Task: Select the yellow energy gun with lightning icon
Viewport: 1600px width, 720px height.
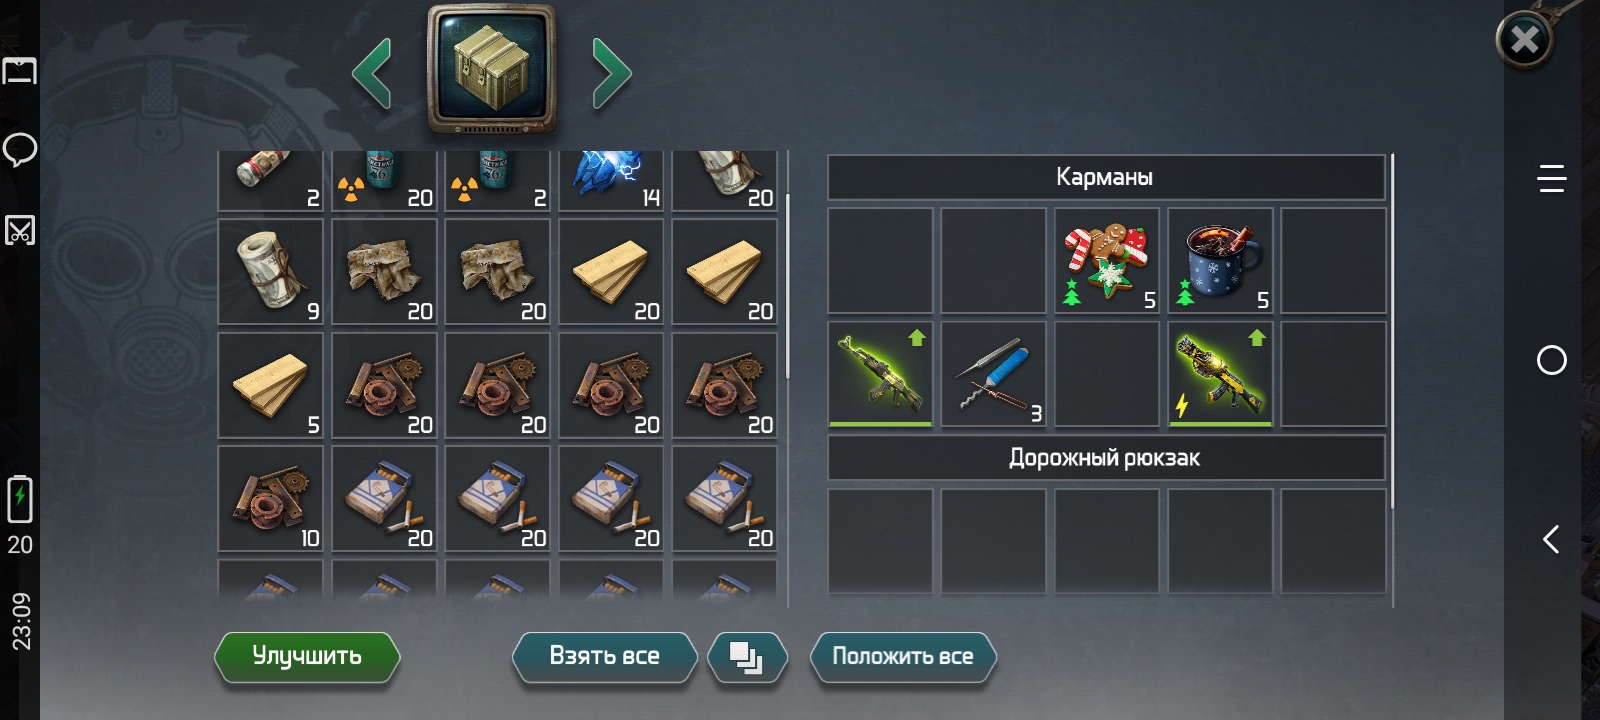Action: [1220, 374]
